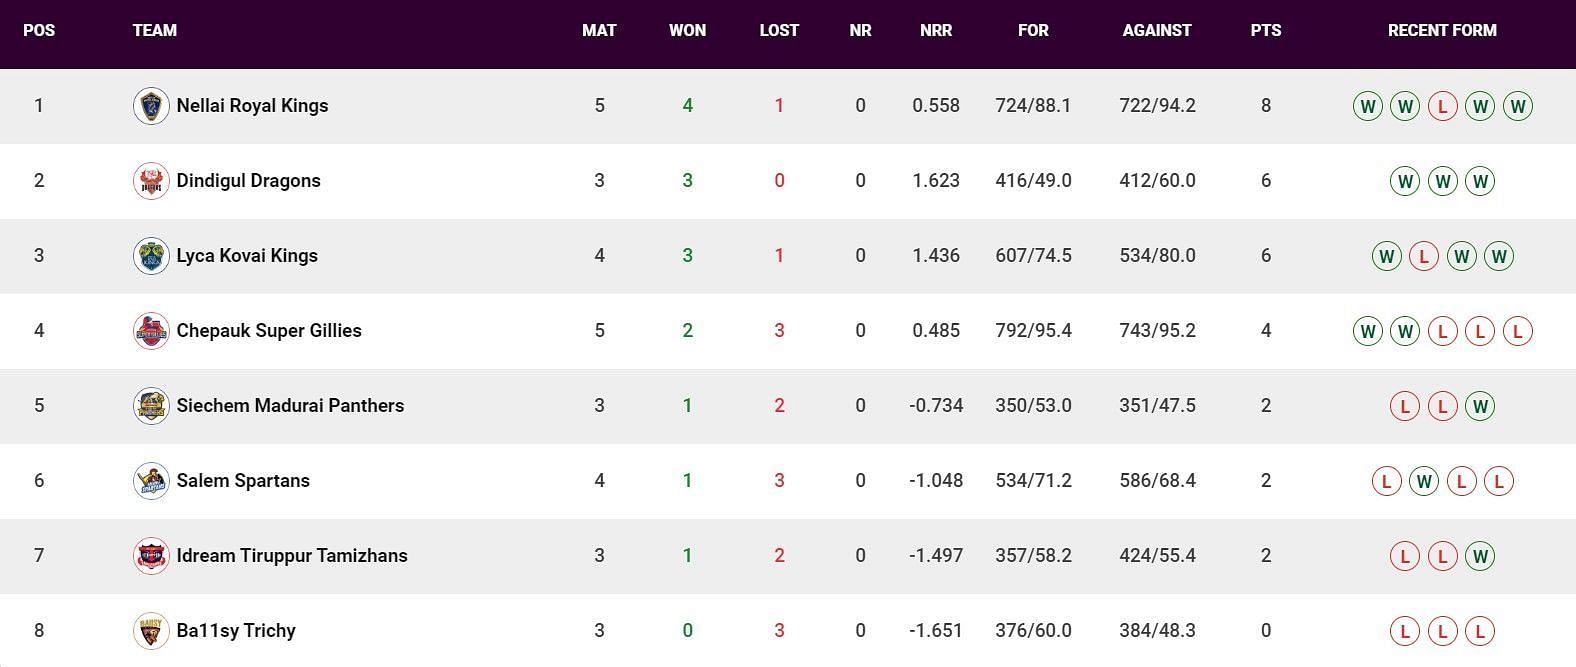Click the Salem Spartans team logo
Viewport: 1576px width, 667px height.
pos(151,481)
